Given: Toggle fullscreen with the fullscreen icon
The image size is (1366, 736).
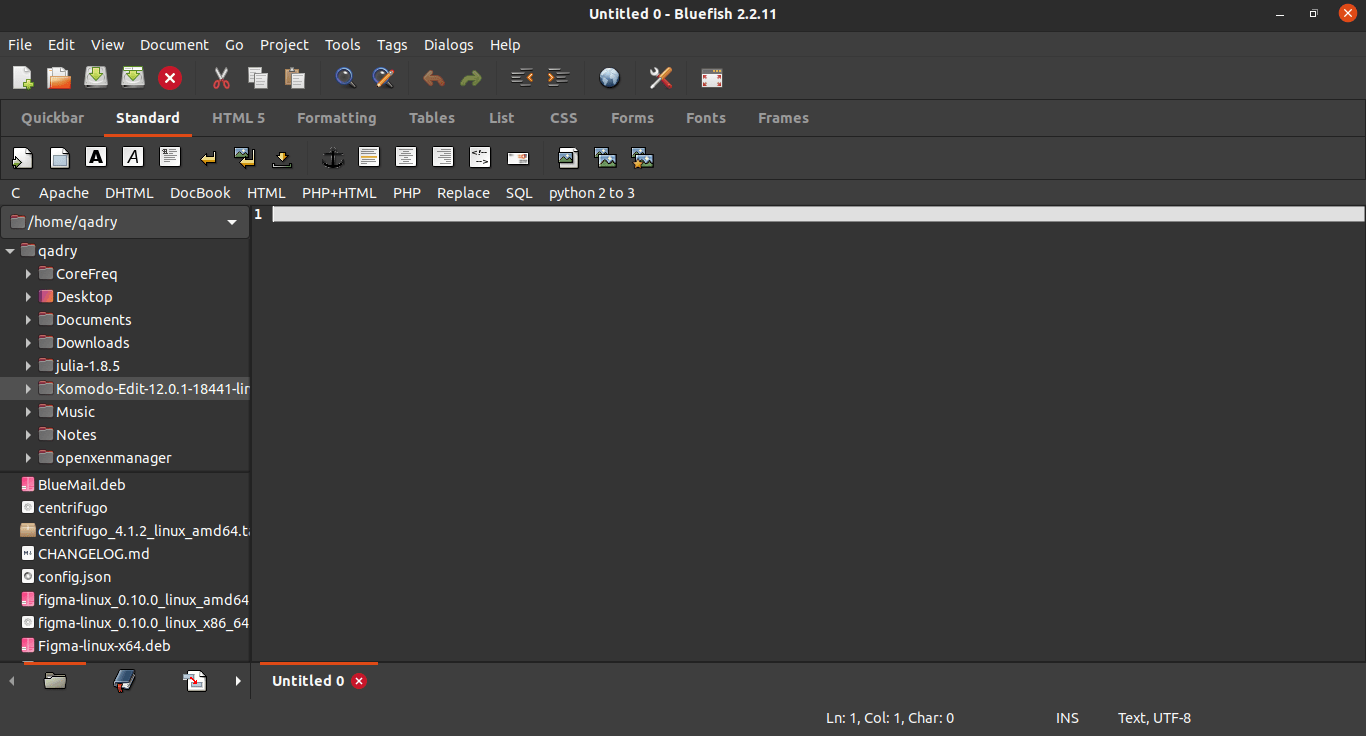Looking at the screenshot, I should (x=711, y=78).
